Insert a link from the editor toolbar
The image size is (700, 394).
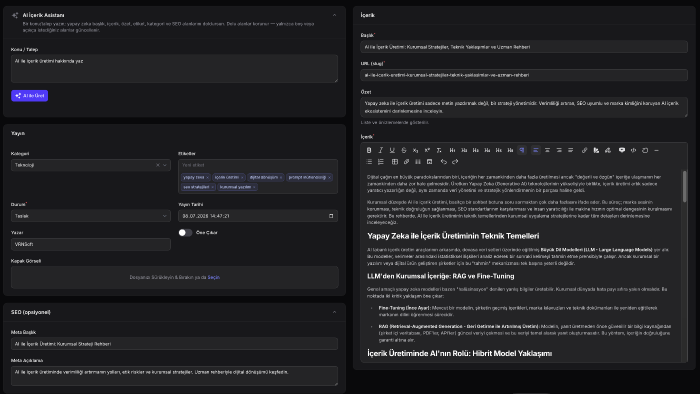coord(584,150)
